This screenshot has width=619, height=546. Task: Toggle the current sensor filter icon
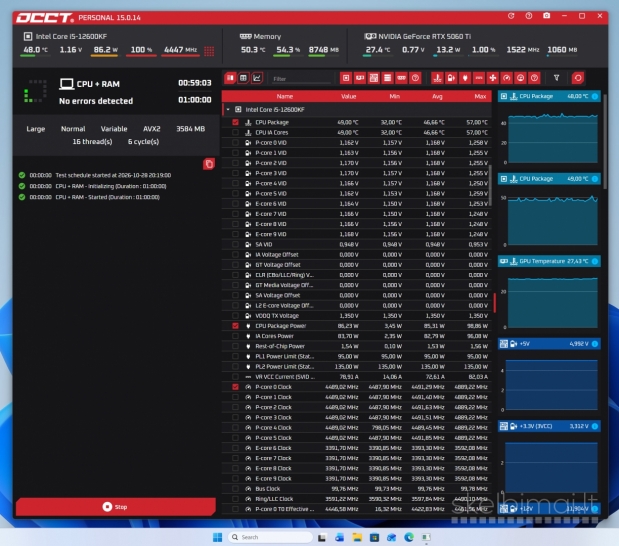click(479, 78)
